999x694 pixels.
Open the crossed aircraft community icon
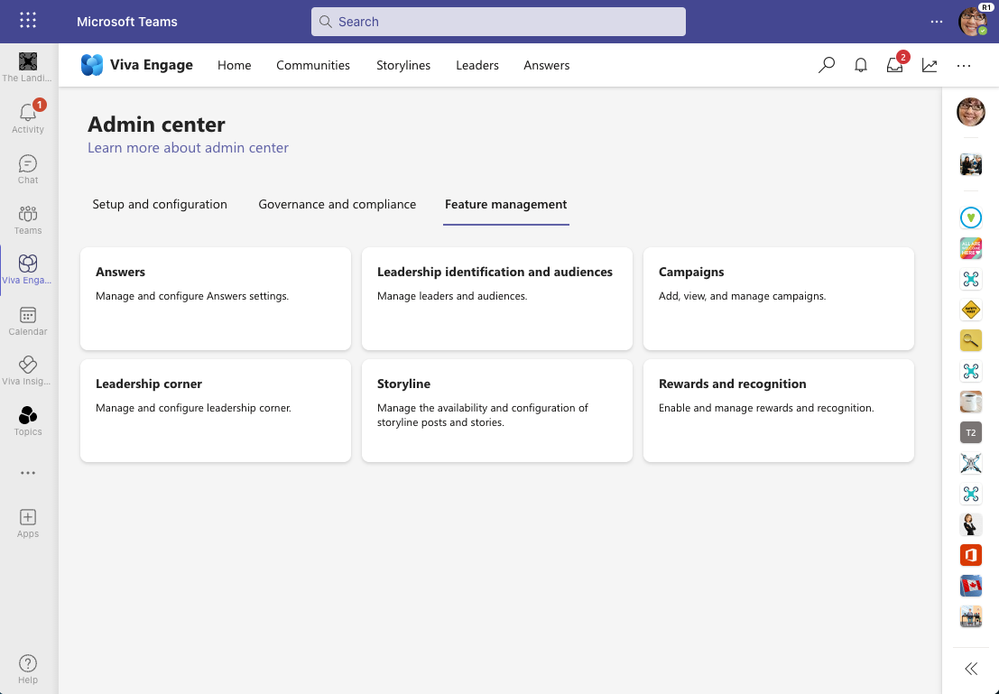coord(971,463)
